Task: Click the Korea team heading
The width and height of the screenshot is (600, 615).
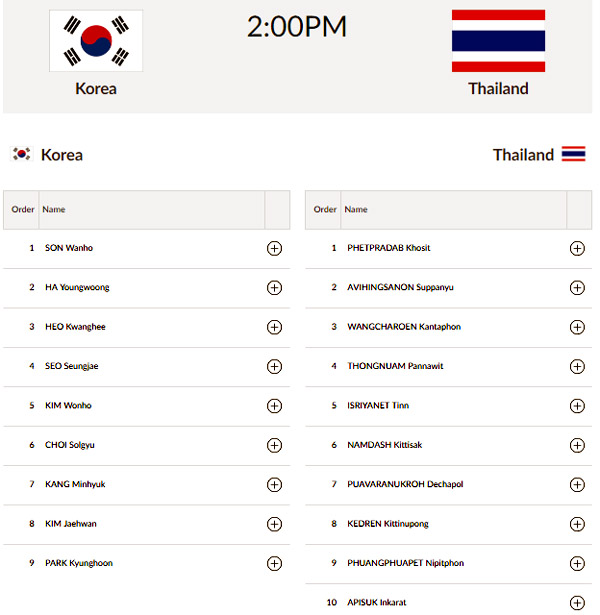Action: (62, 155)
